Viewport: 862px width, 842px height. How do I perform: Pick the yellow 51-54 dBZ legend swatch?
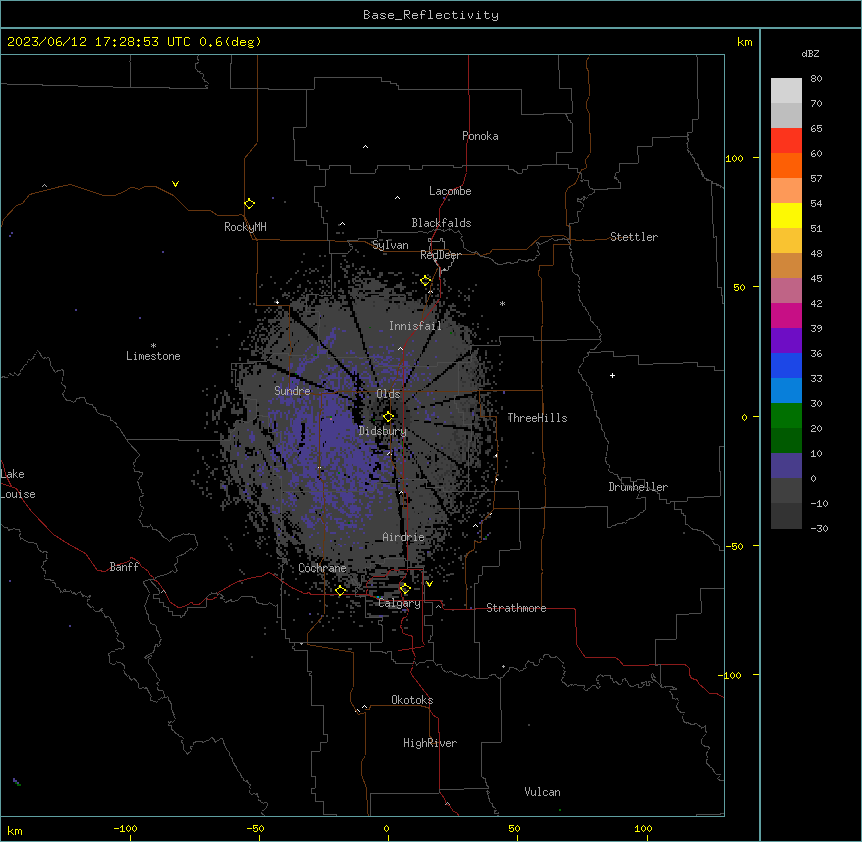click(x=786, y=215)
